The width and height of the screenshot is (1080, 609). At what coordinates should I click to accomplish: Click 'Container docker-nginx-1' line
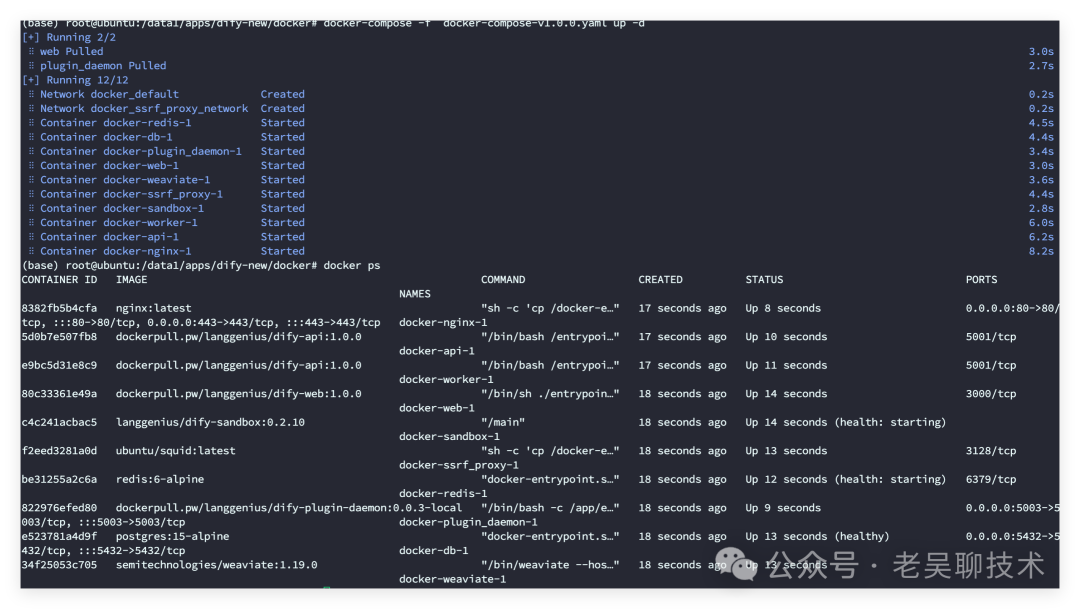pyautogui.click(x=116, y=251)
